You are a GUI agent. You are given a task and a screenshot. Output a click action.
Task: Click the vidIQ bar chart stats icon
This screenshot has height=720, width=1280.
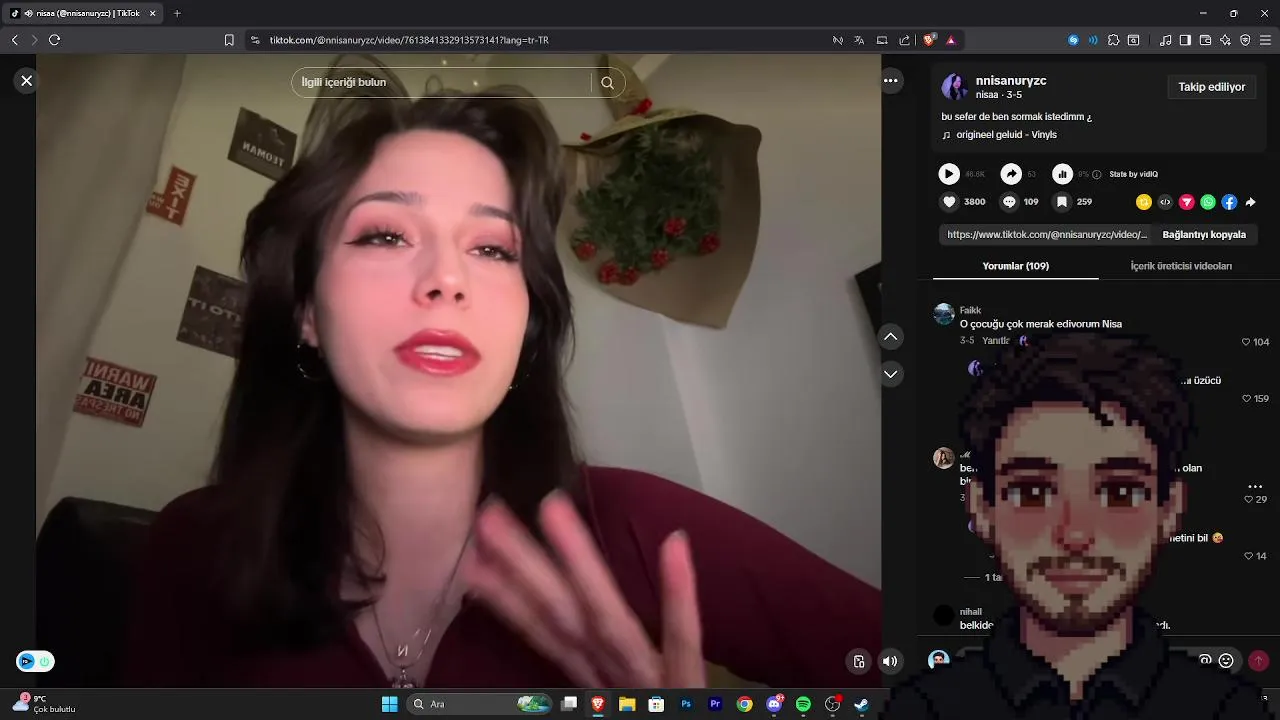coord(1062,174)
